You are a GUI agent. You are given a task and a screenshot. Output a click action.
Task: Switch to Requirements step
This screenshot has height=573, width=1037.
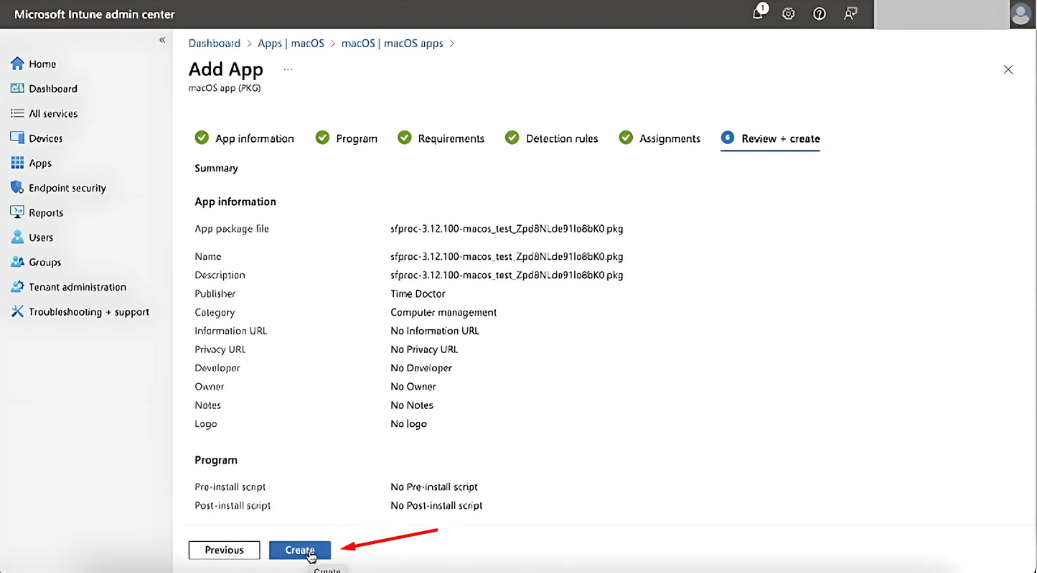[441, 138]
